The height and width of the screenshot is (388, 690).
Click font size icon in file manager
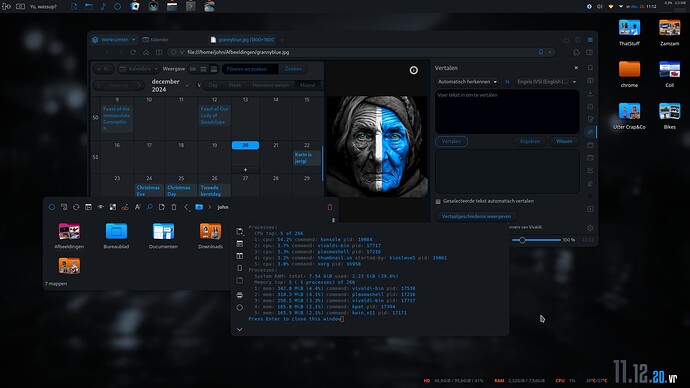pyautogui.click(x=137, y=207)
